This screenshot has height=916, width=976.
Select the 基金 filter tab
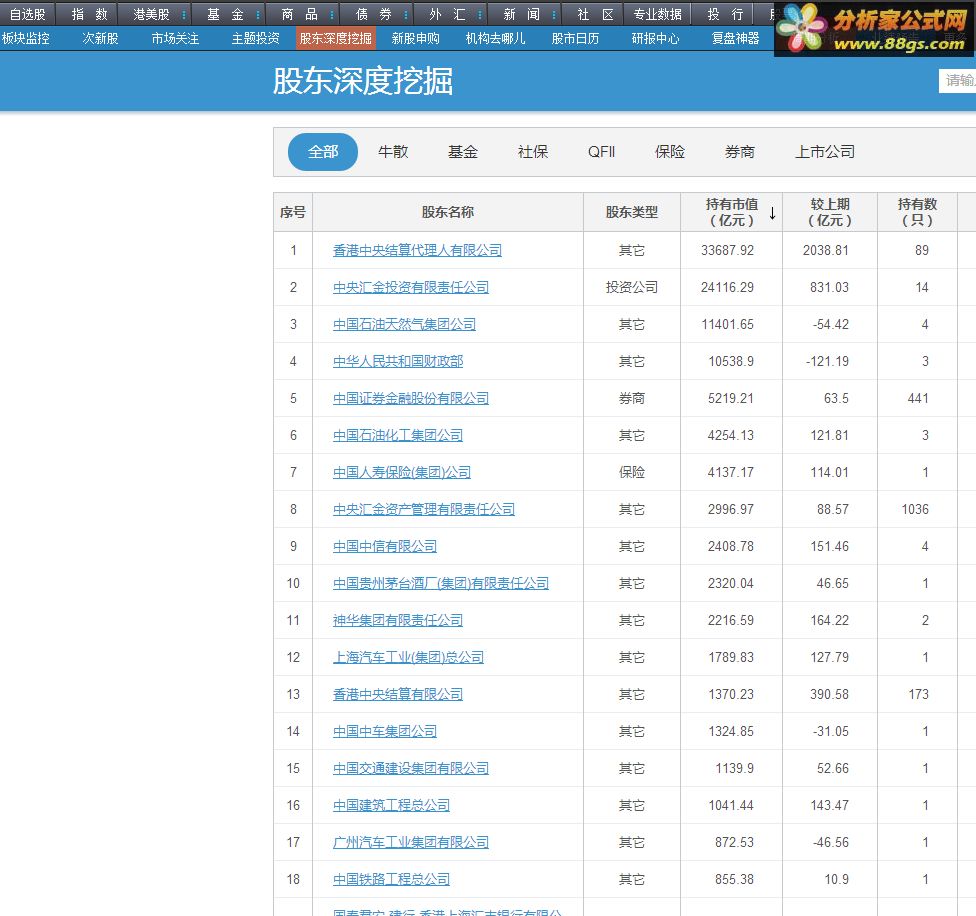462,152
